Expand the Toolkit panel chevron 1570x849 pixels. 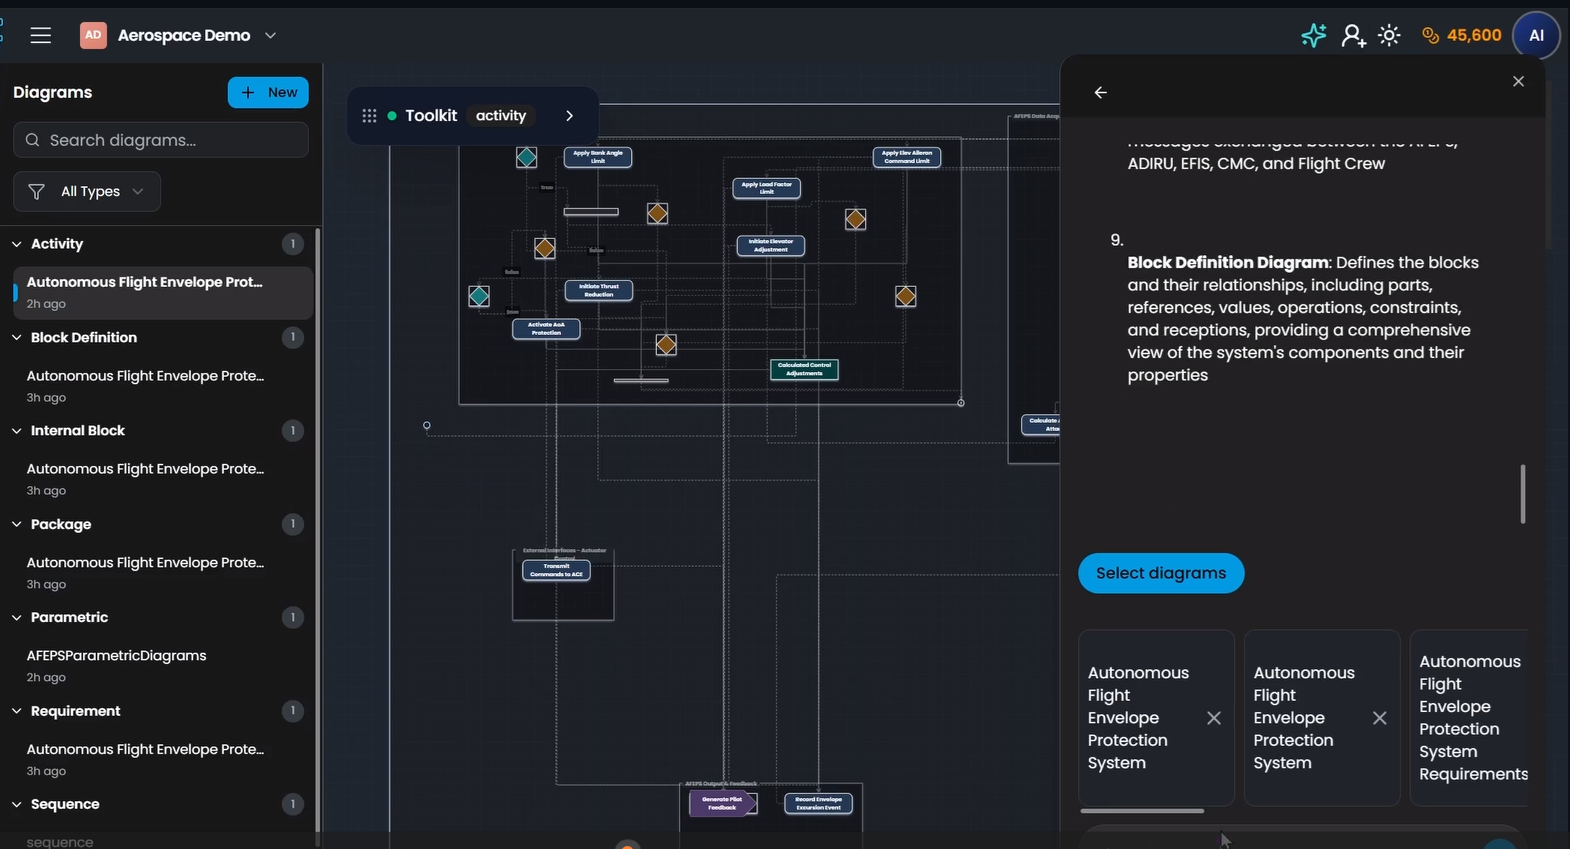[569, 116]
